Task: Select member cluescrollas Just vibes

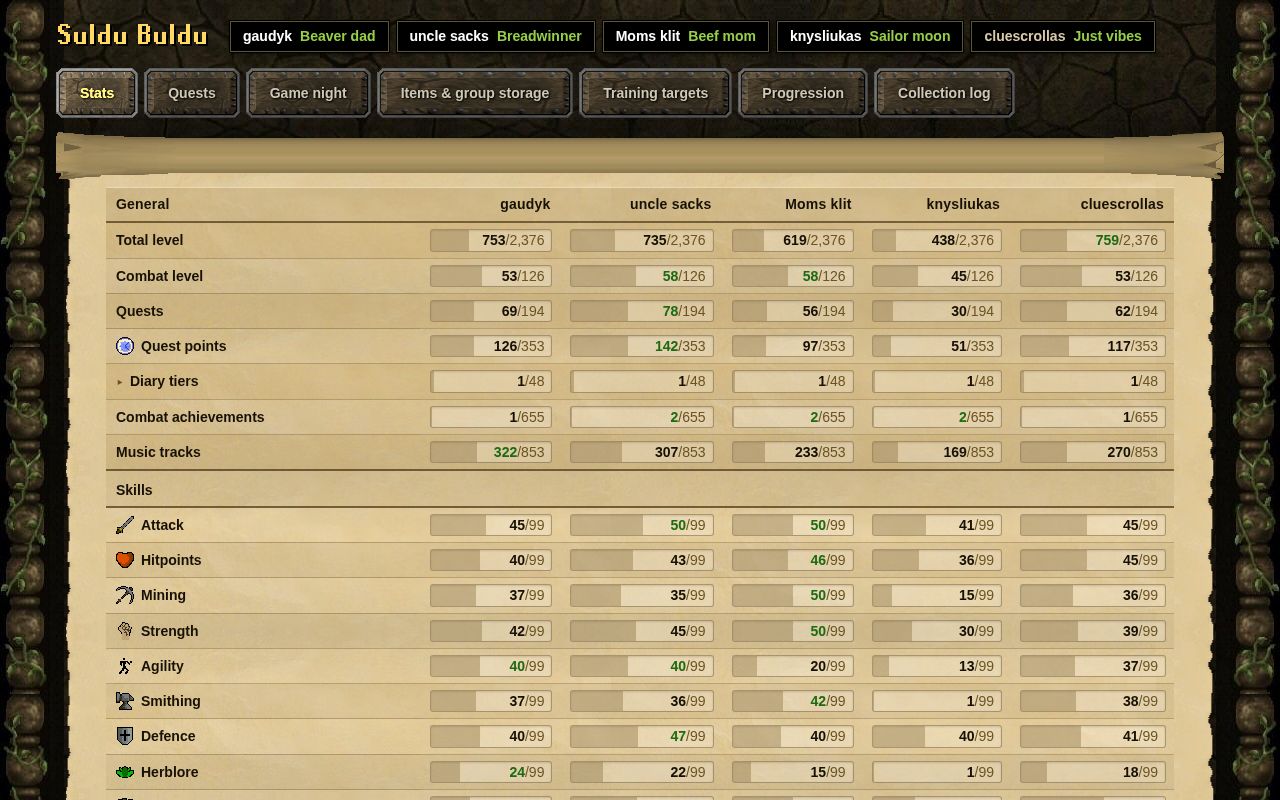Action: coord(1063,36)
